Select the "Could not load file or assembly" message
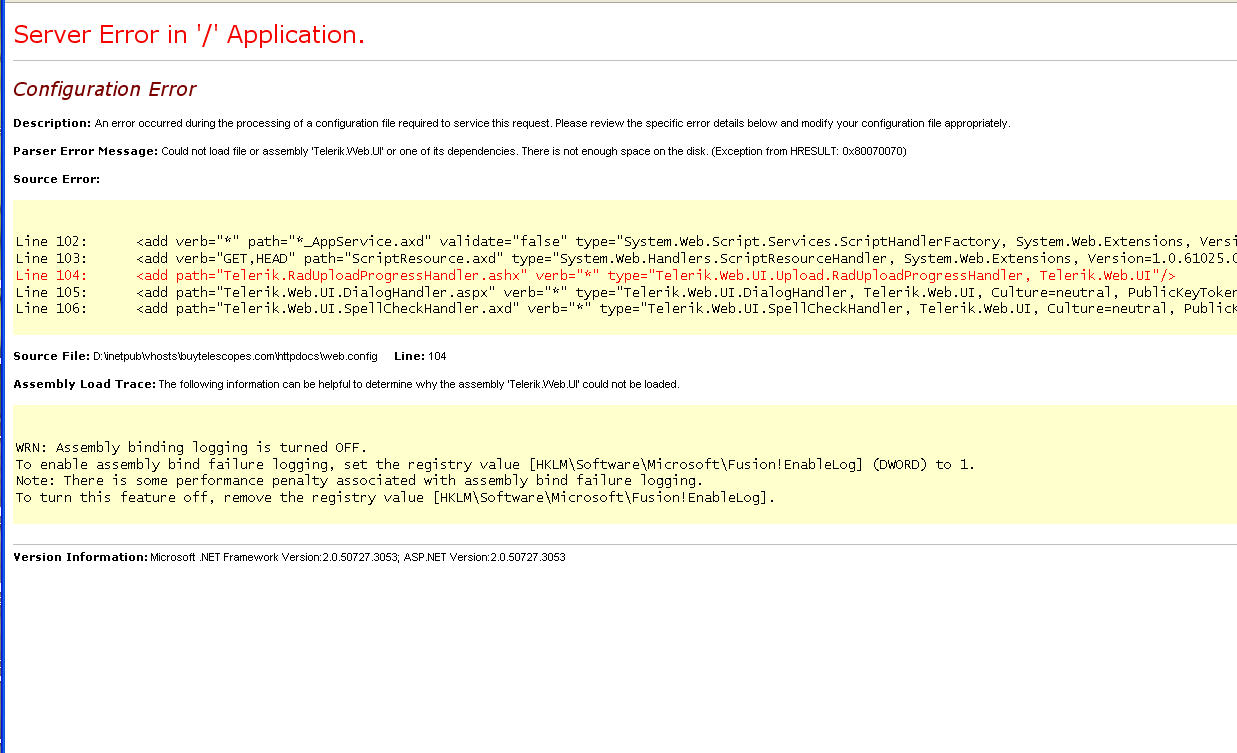 [534, 151]
